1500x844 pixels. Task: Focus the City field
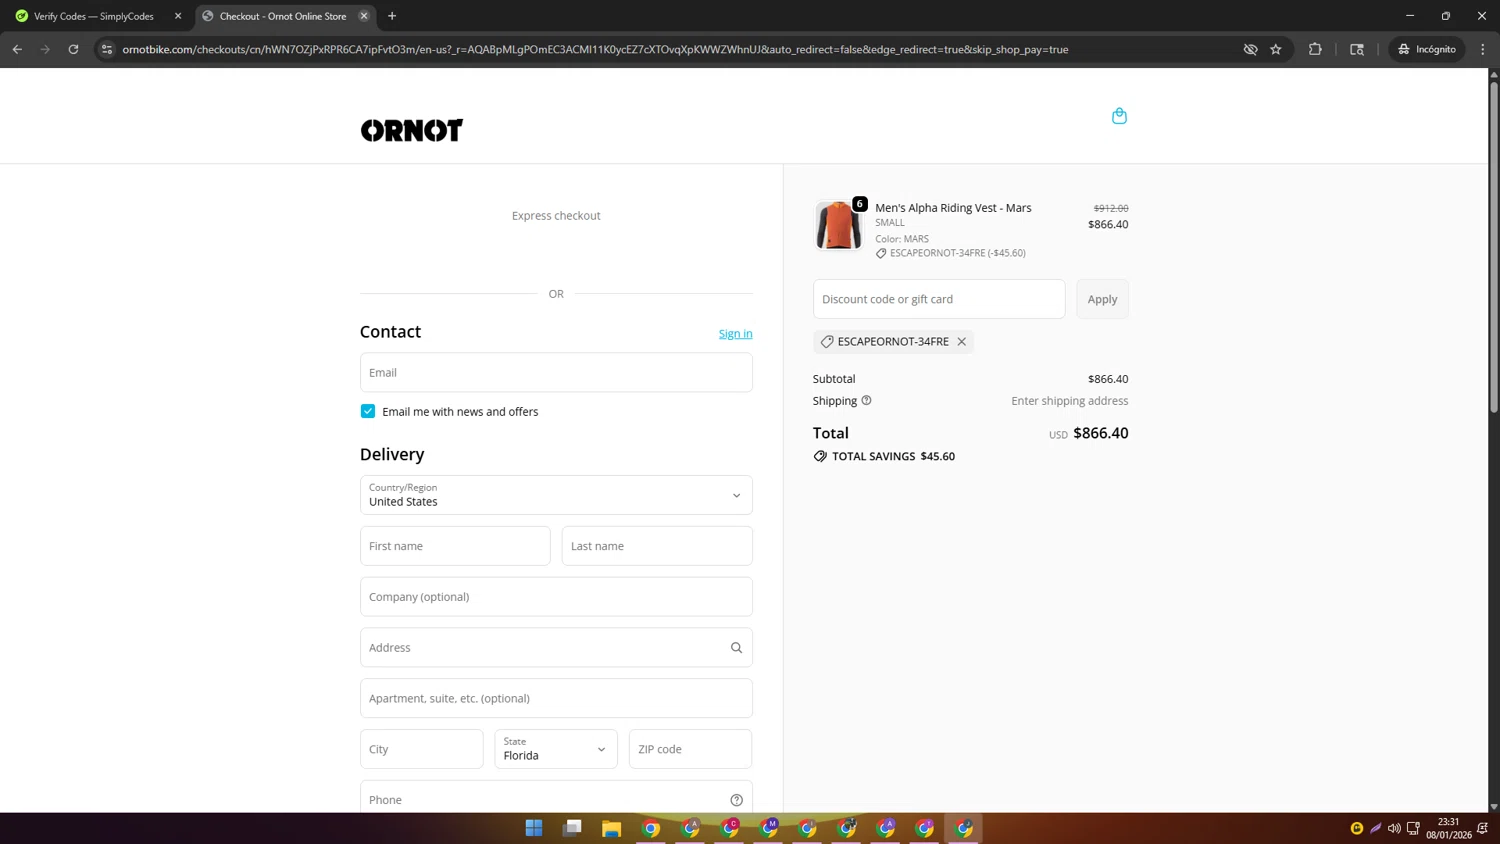click(422, 749)
